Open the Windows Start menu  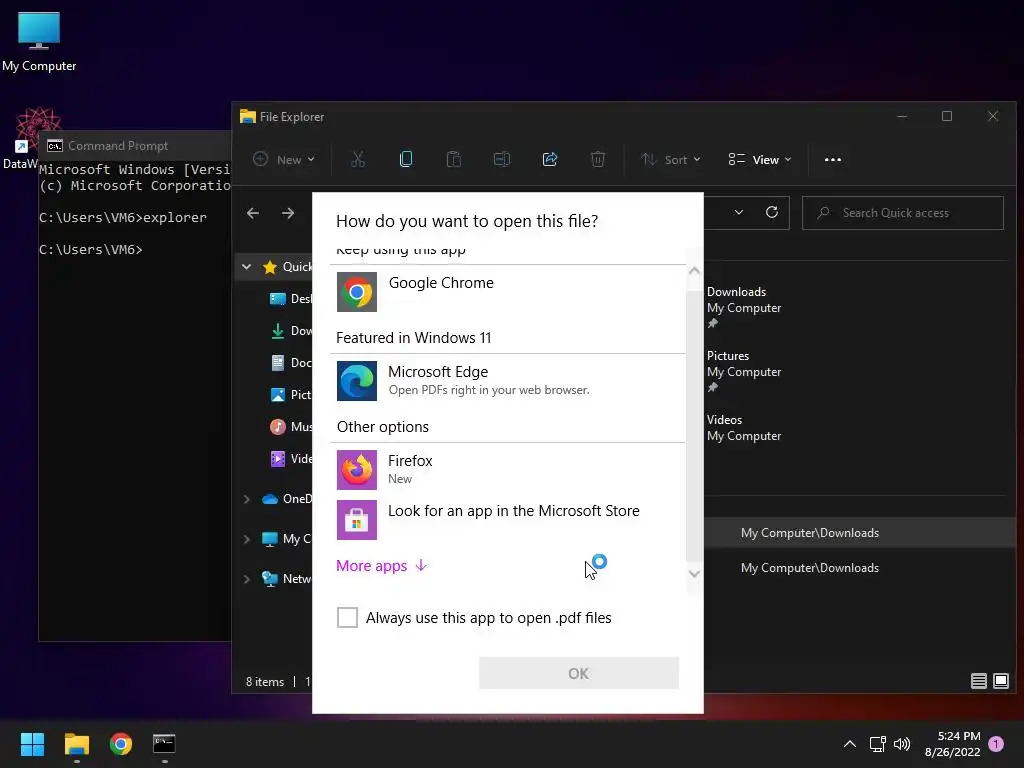click(x=32, y=744)
